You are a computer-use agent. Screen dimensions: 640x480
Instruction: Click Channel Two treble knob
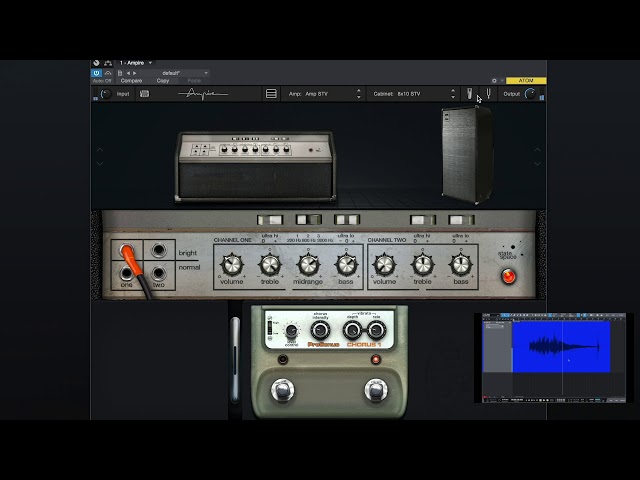pyautogui.click(x=423, y=265)
